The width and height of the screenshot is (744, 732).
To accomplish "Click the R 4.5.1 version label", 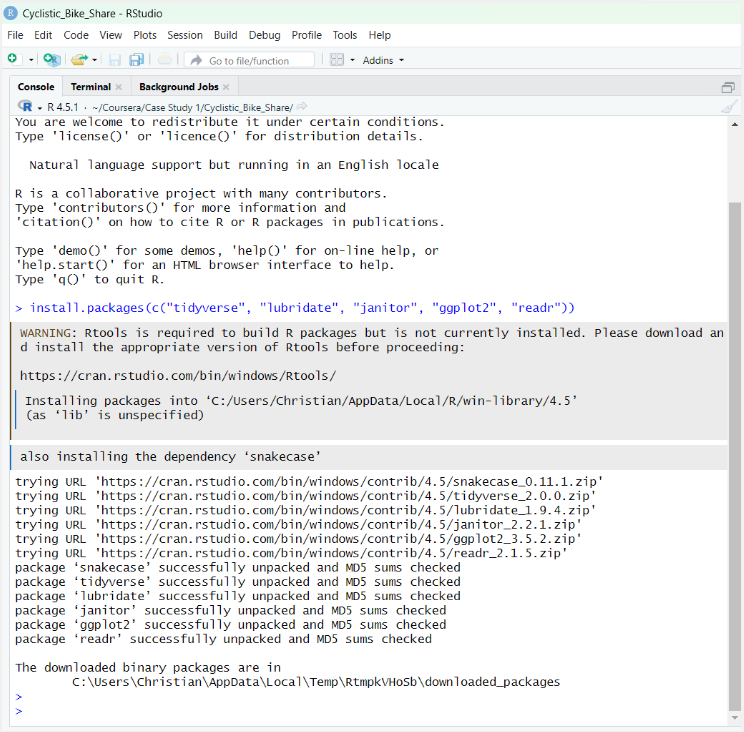I will tap(63, 107).
